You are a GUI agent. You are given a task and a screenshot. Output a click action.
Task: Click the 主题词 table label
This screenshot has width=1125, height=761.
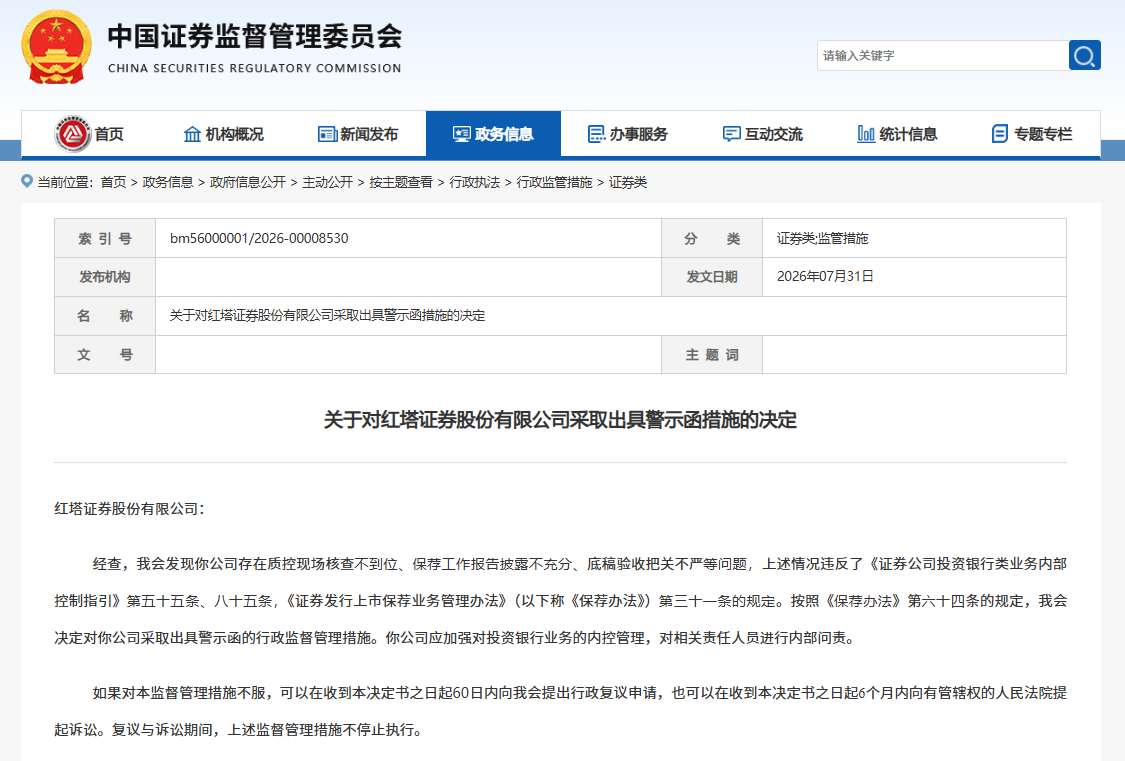pyautogui.click(x=712, y=355)
